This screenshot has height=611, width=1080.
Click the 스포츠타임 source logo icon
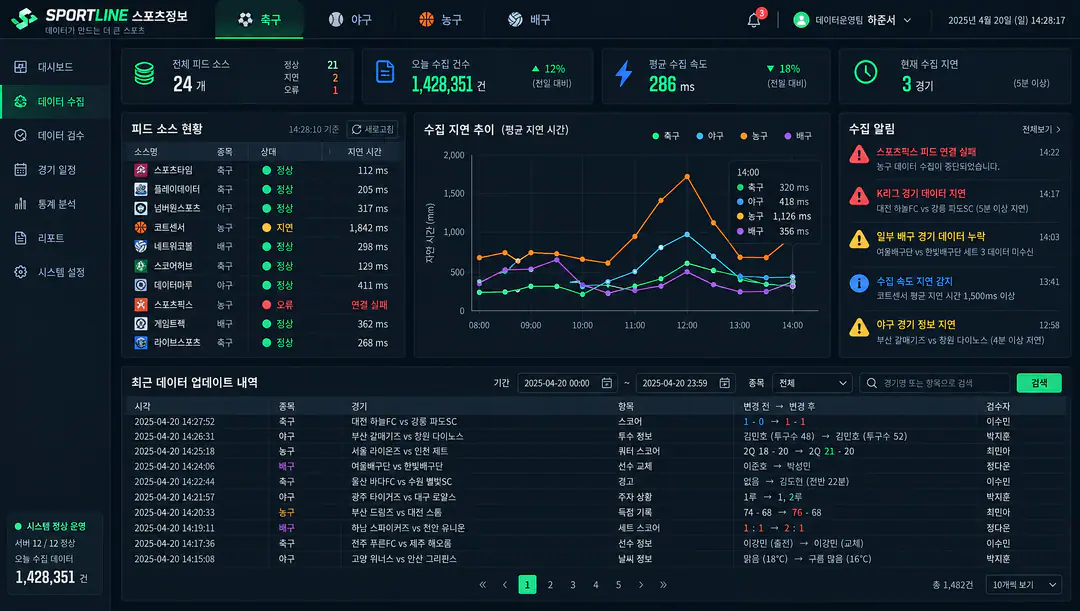pos(141,170)
